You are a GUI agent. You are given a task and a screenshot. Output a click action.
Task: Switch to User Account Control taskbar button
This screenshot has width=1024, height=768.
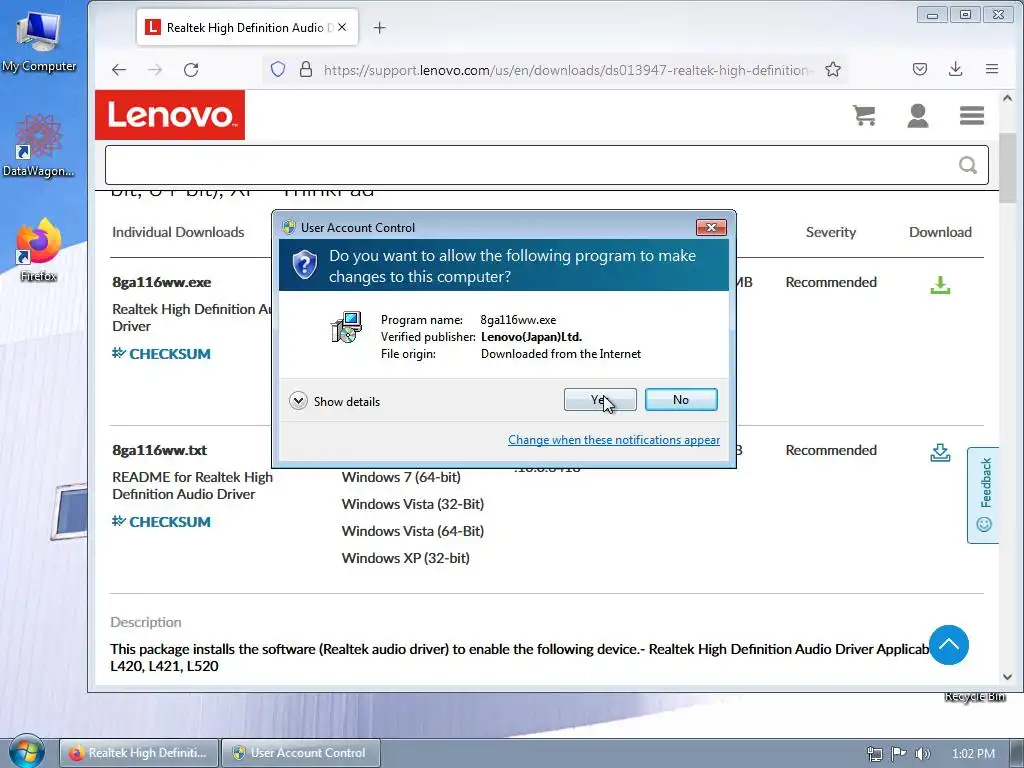pos(300,753)
